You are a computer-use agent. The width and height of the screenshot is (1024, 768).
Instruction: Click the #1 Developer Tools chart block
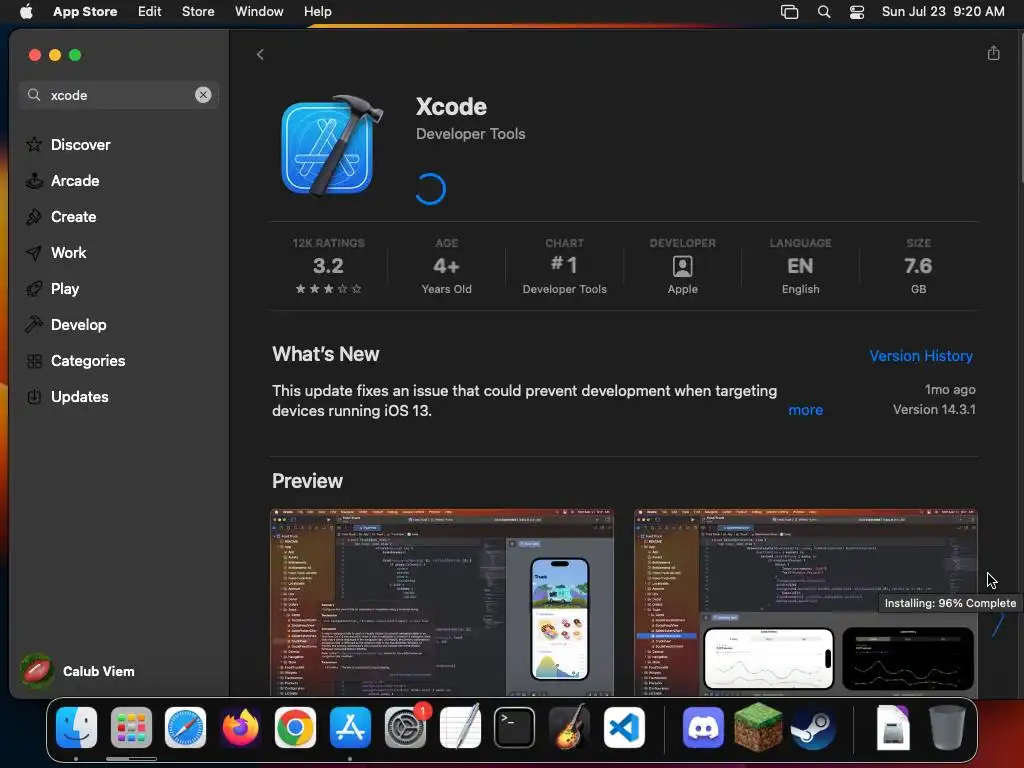tap(564, 266)
